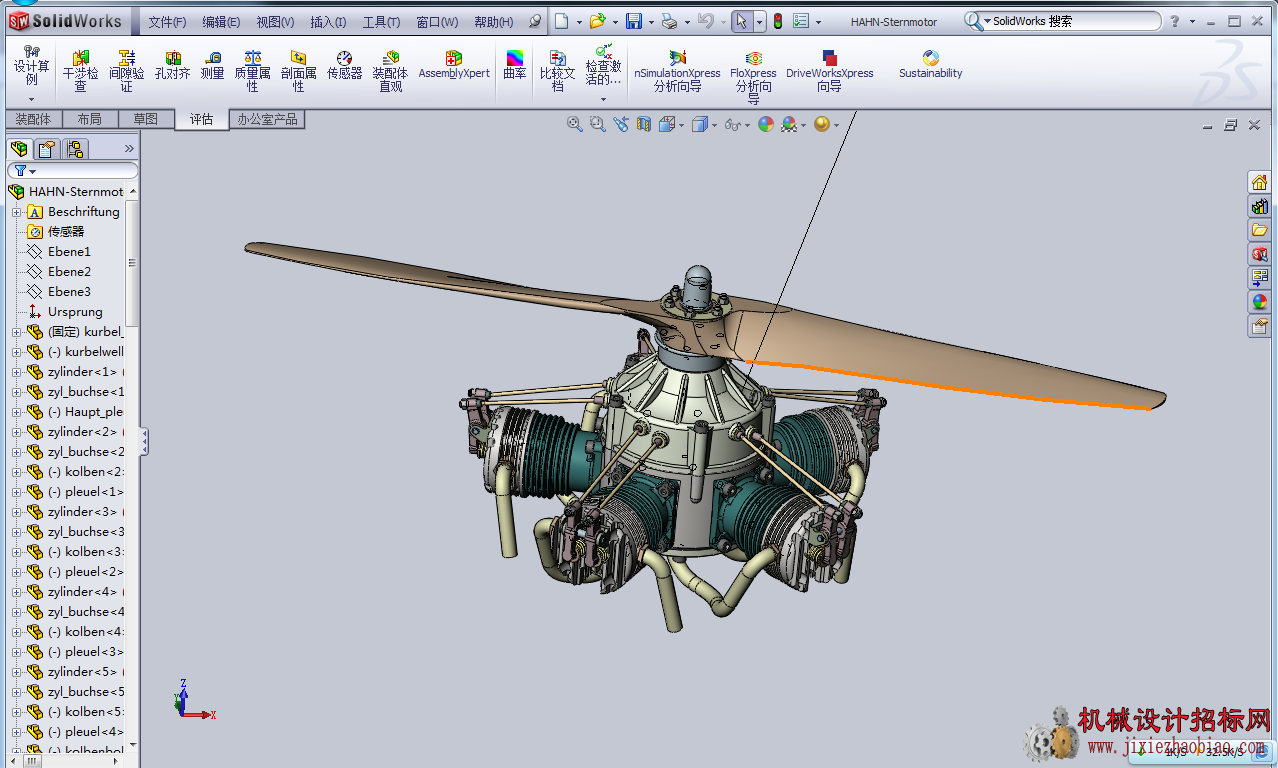This screenshot has height=768, width=1278.
Task: Switch to the PropertyManager tab icon
Action: tap(46, 149)
